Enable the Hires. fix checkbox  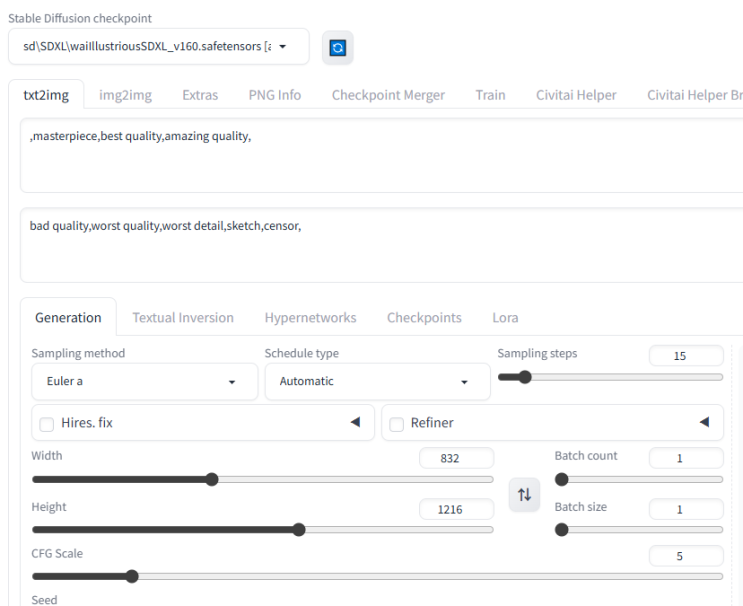click(x=46, y=424)
